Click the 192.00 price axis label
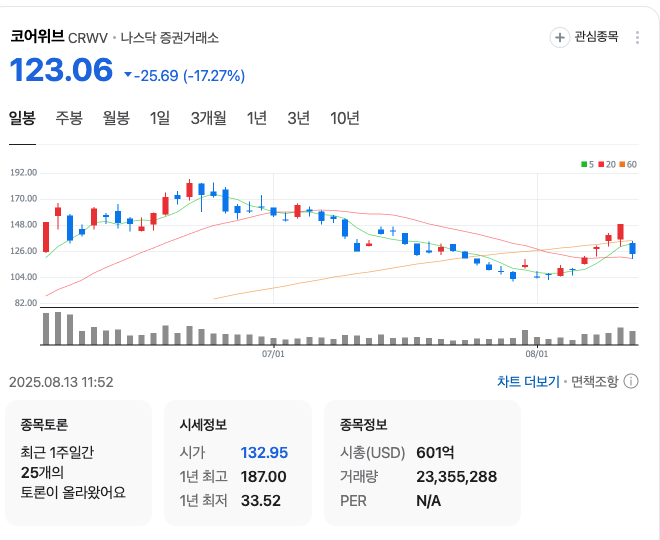 pyautogui.click(x=24, y=173)
